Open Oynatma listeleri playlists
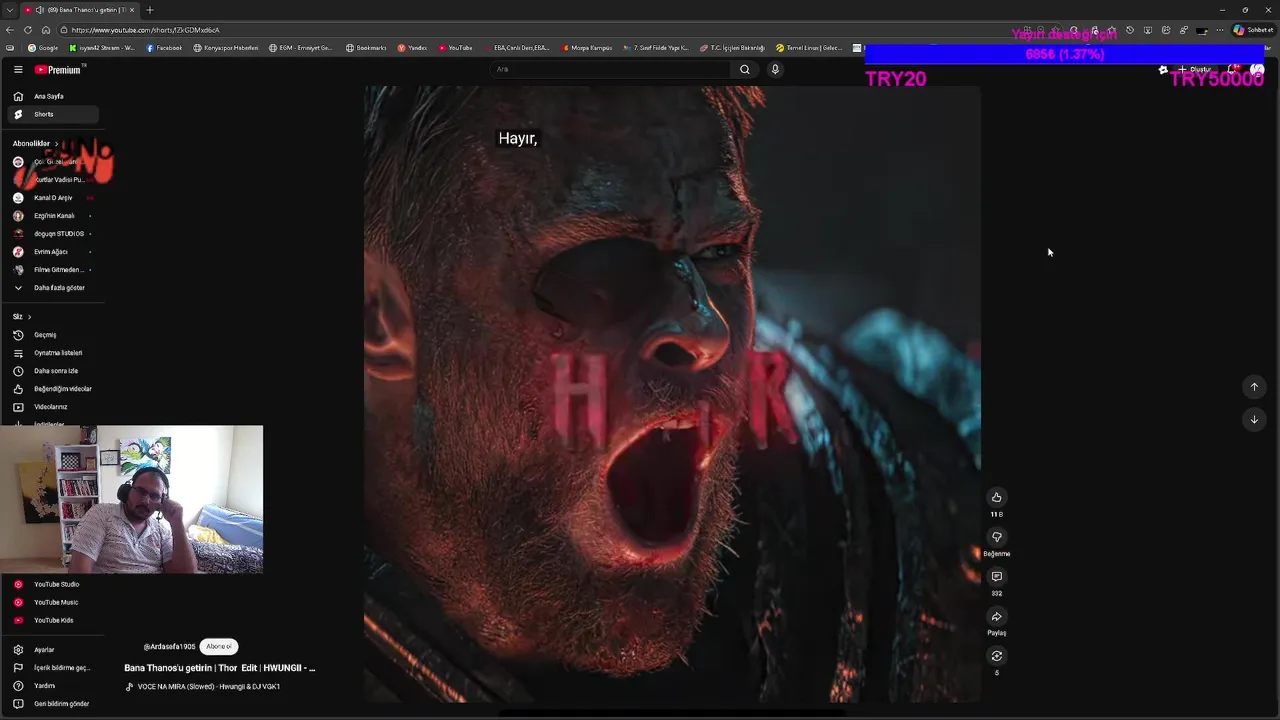The image size is (1280, 720). tap(52, 353)
